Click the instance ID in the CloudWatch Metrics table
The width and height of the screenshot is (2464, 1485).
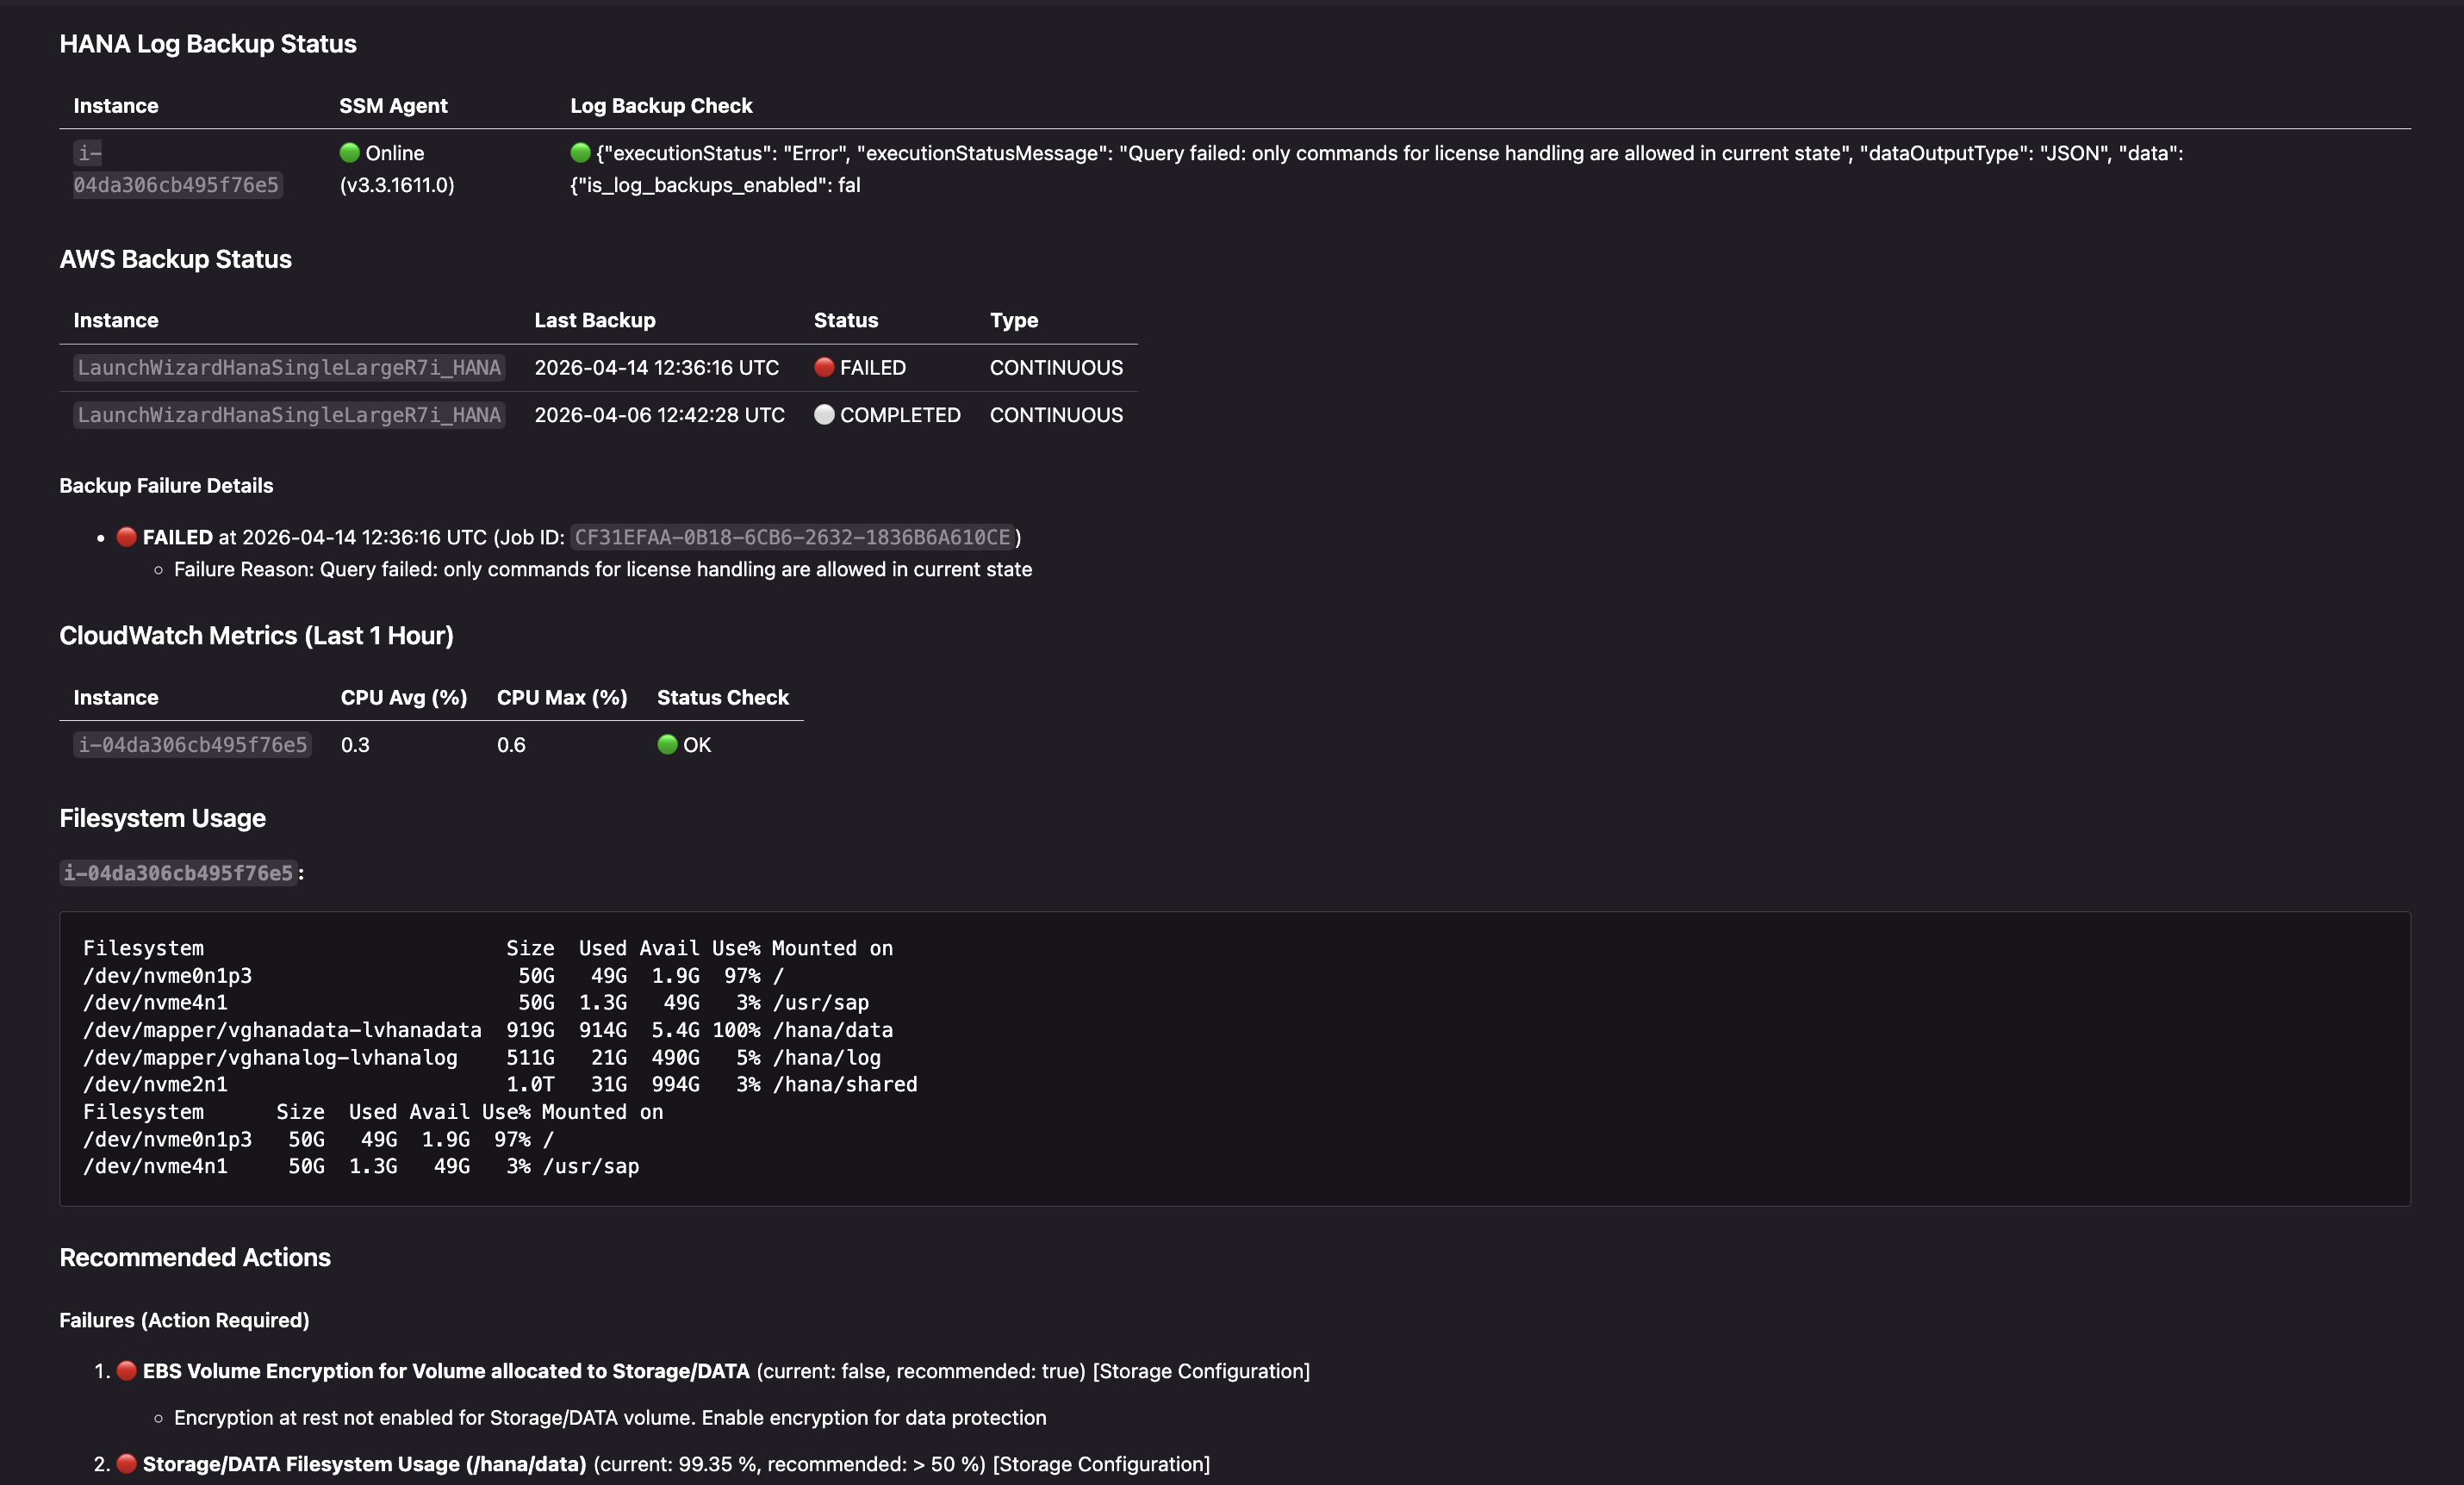click(x=192, y=745)
